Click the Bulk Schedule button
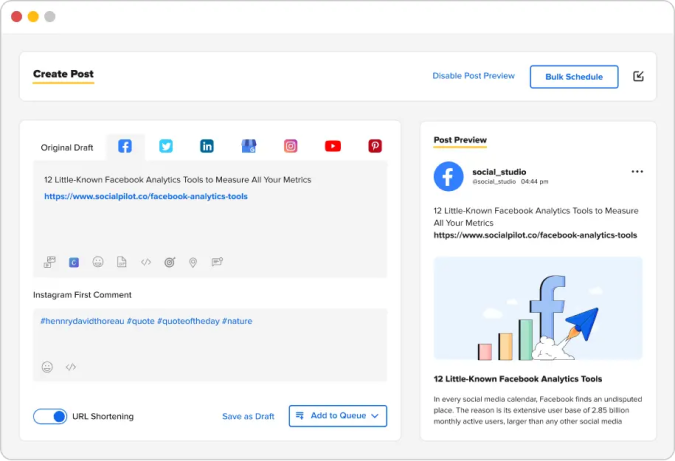Image resolution: width=675 pixels, height=461 pixels. (574, 77)
